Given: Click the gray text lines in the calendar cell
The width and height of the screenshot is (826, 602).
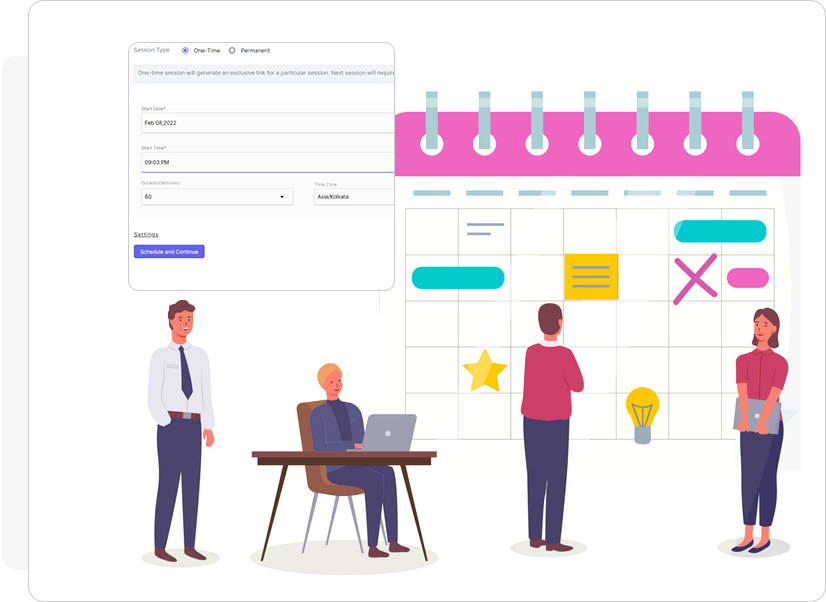Looking at the screenshot, I should [484, 230].
